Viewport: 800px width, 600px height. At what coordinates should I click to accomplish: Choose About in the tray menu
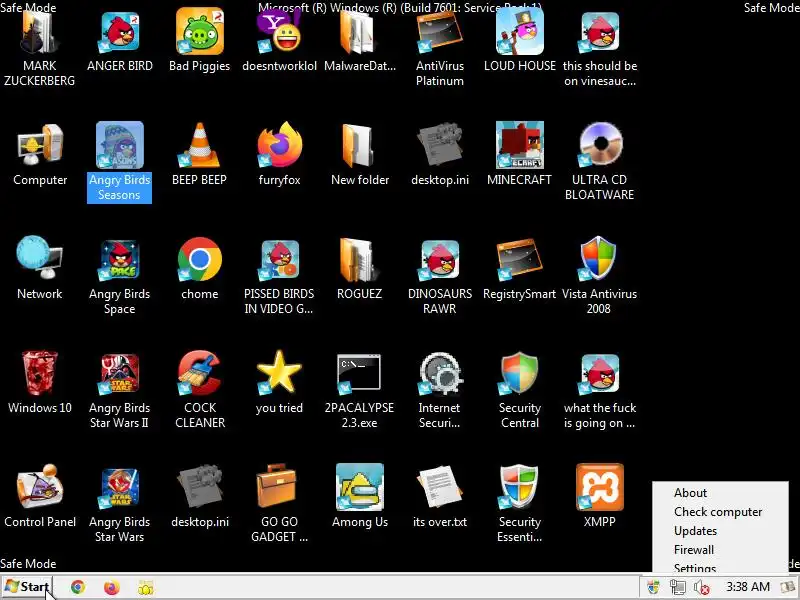tap(690, 493)
